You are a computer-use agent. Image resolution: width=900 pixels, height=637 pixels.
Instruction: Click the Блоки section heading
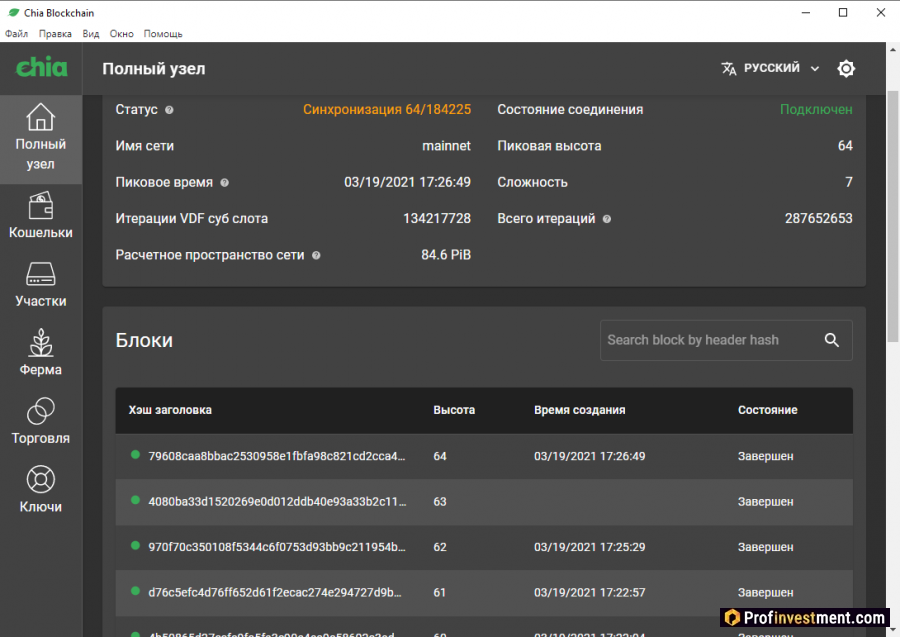pyautogui.click(x=144, y=340)
